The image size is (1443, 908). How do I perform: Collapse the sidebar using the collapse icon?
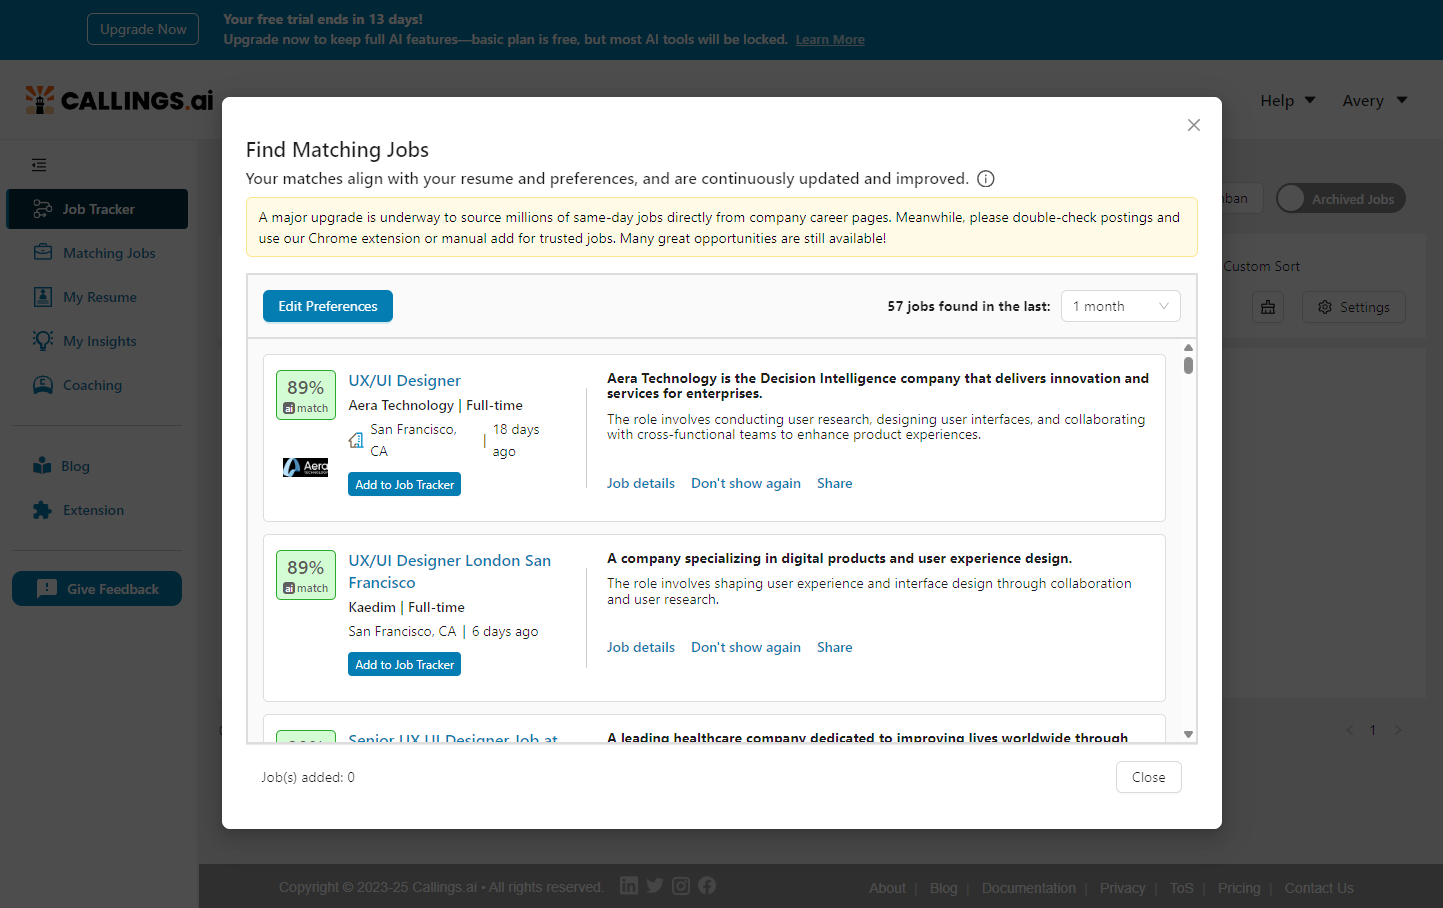point(39,164)
